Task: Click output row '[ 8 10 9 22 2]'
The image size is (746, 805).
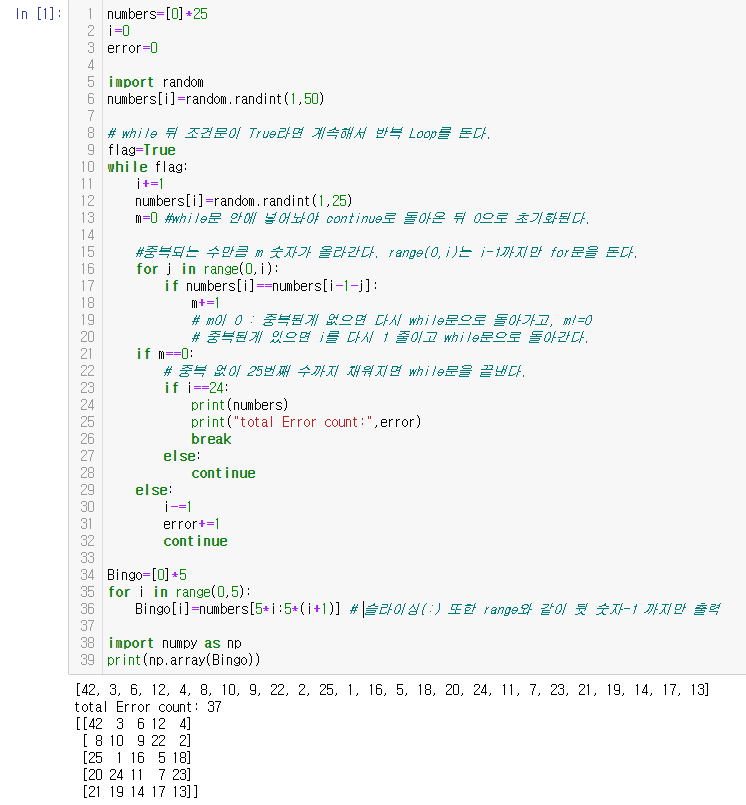Action: pyautogui.click(x=137, y=741)
